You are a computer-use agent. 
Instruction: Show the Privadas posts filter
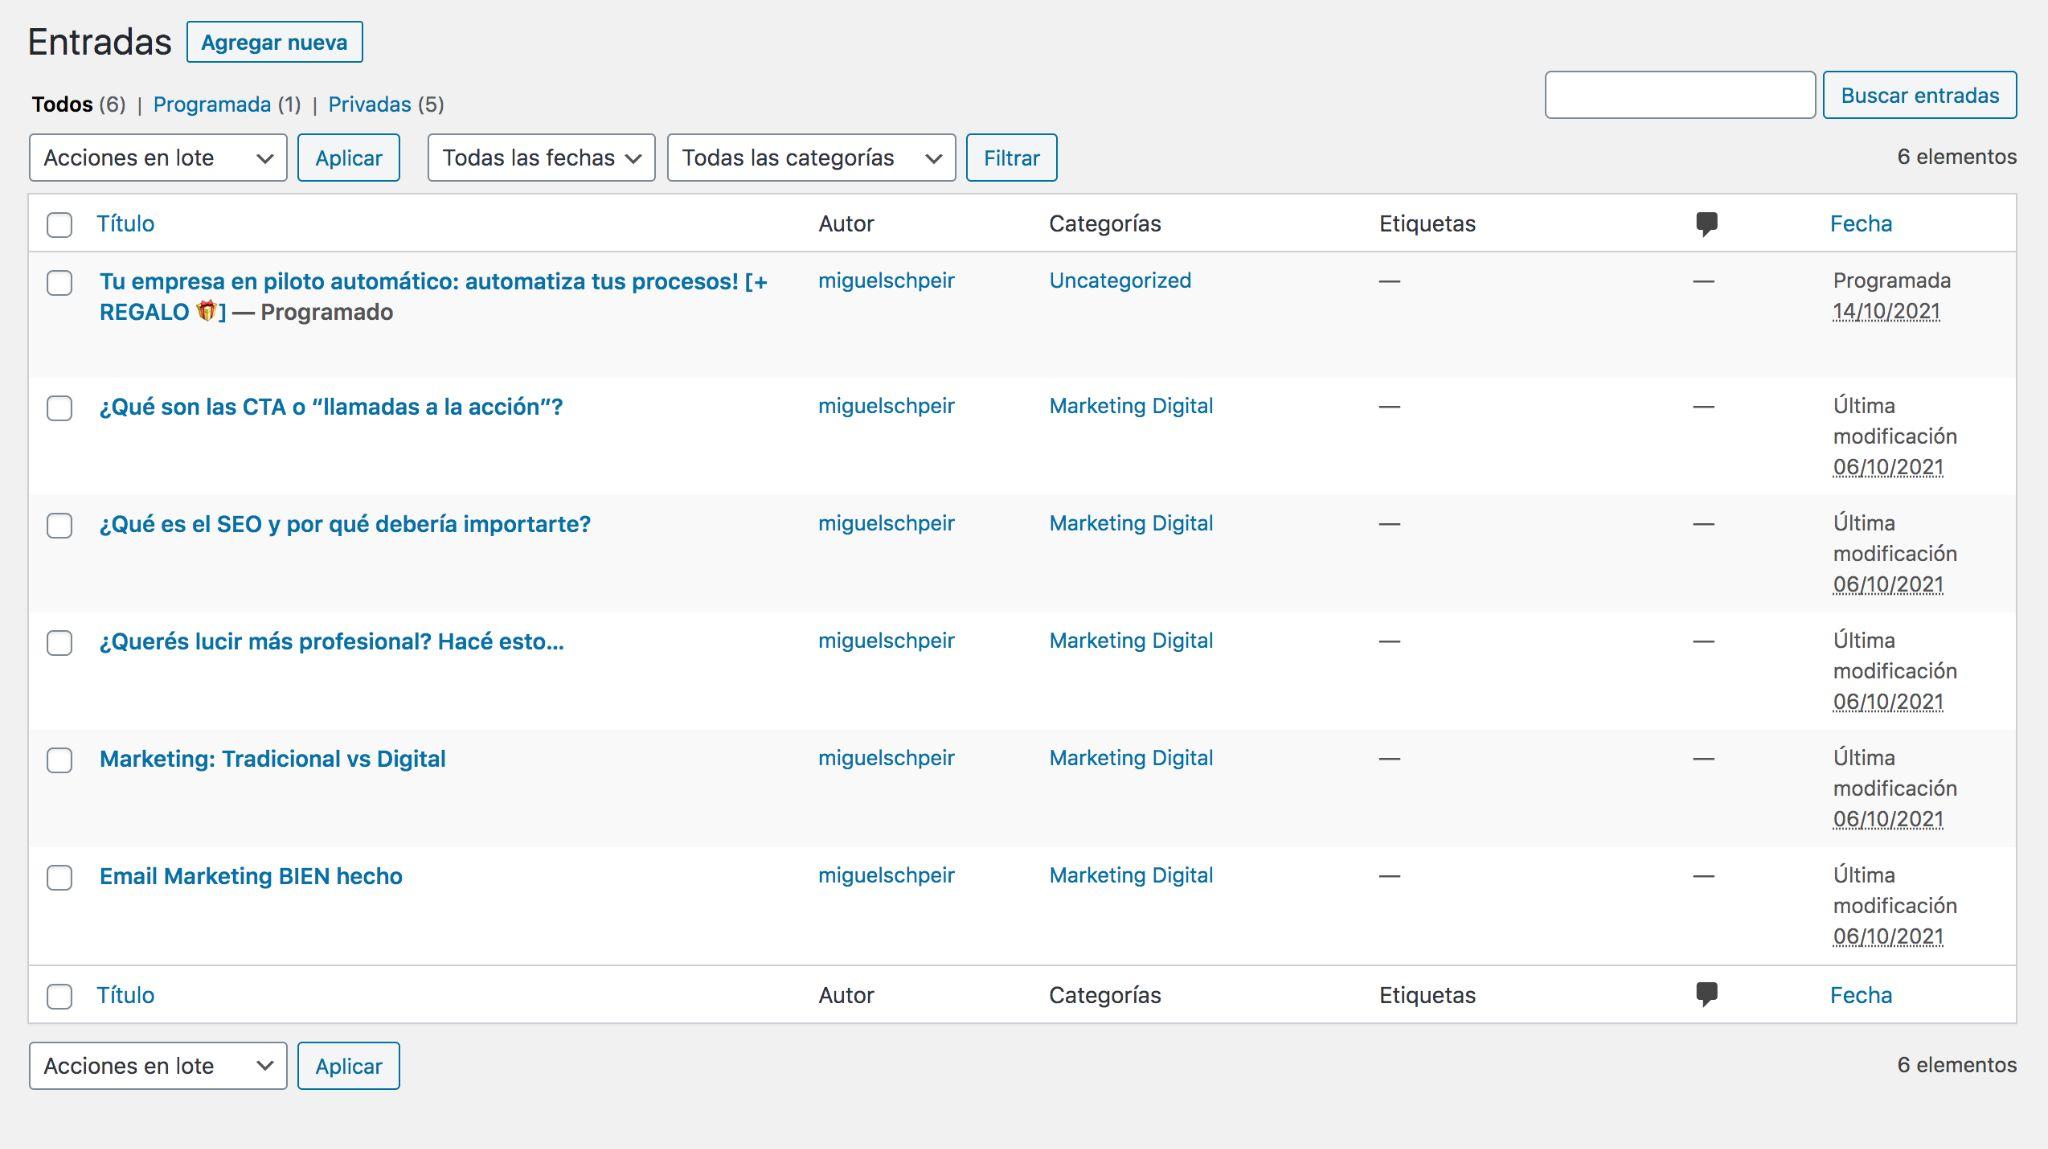(369, 105)
